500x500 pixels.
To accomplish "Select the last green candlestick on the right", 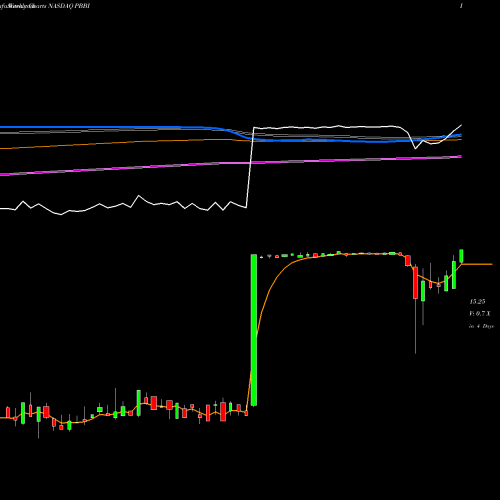I will pos(462,256).
